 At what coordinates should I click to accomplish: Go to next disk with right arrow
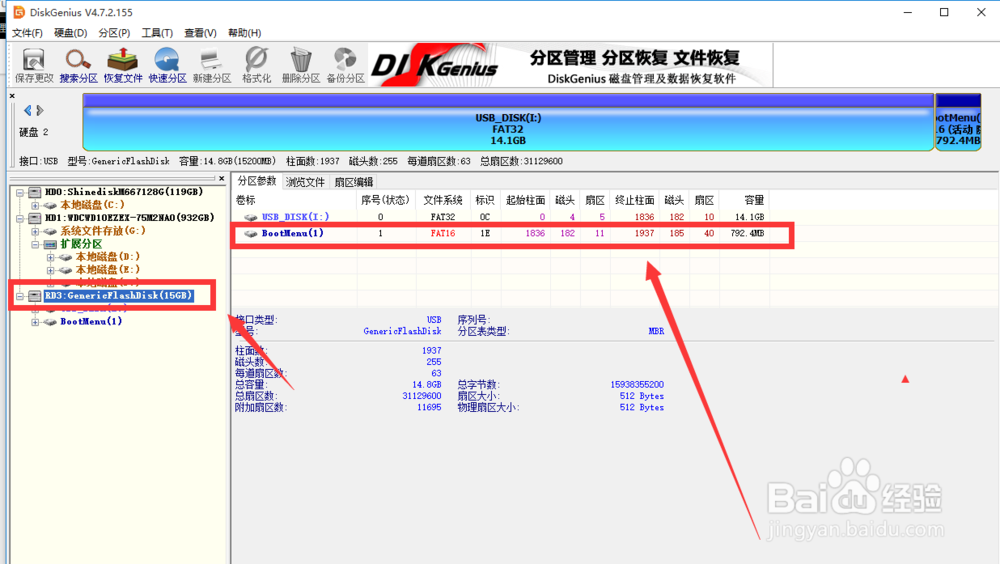point(40,110)
